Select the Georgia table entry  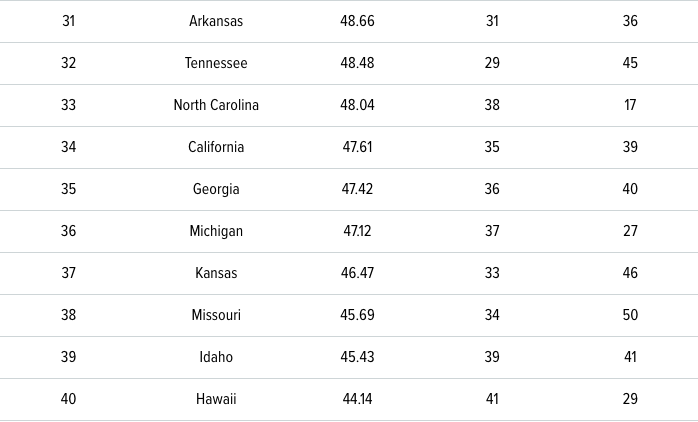pyautogui.click(x=216, y=189)
